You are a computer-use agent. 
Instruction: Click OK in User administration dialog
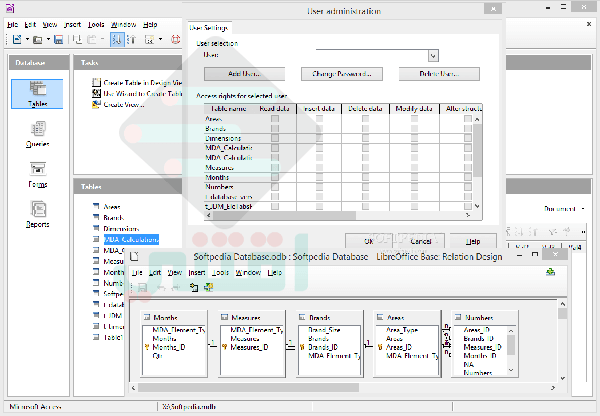368,241
